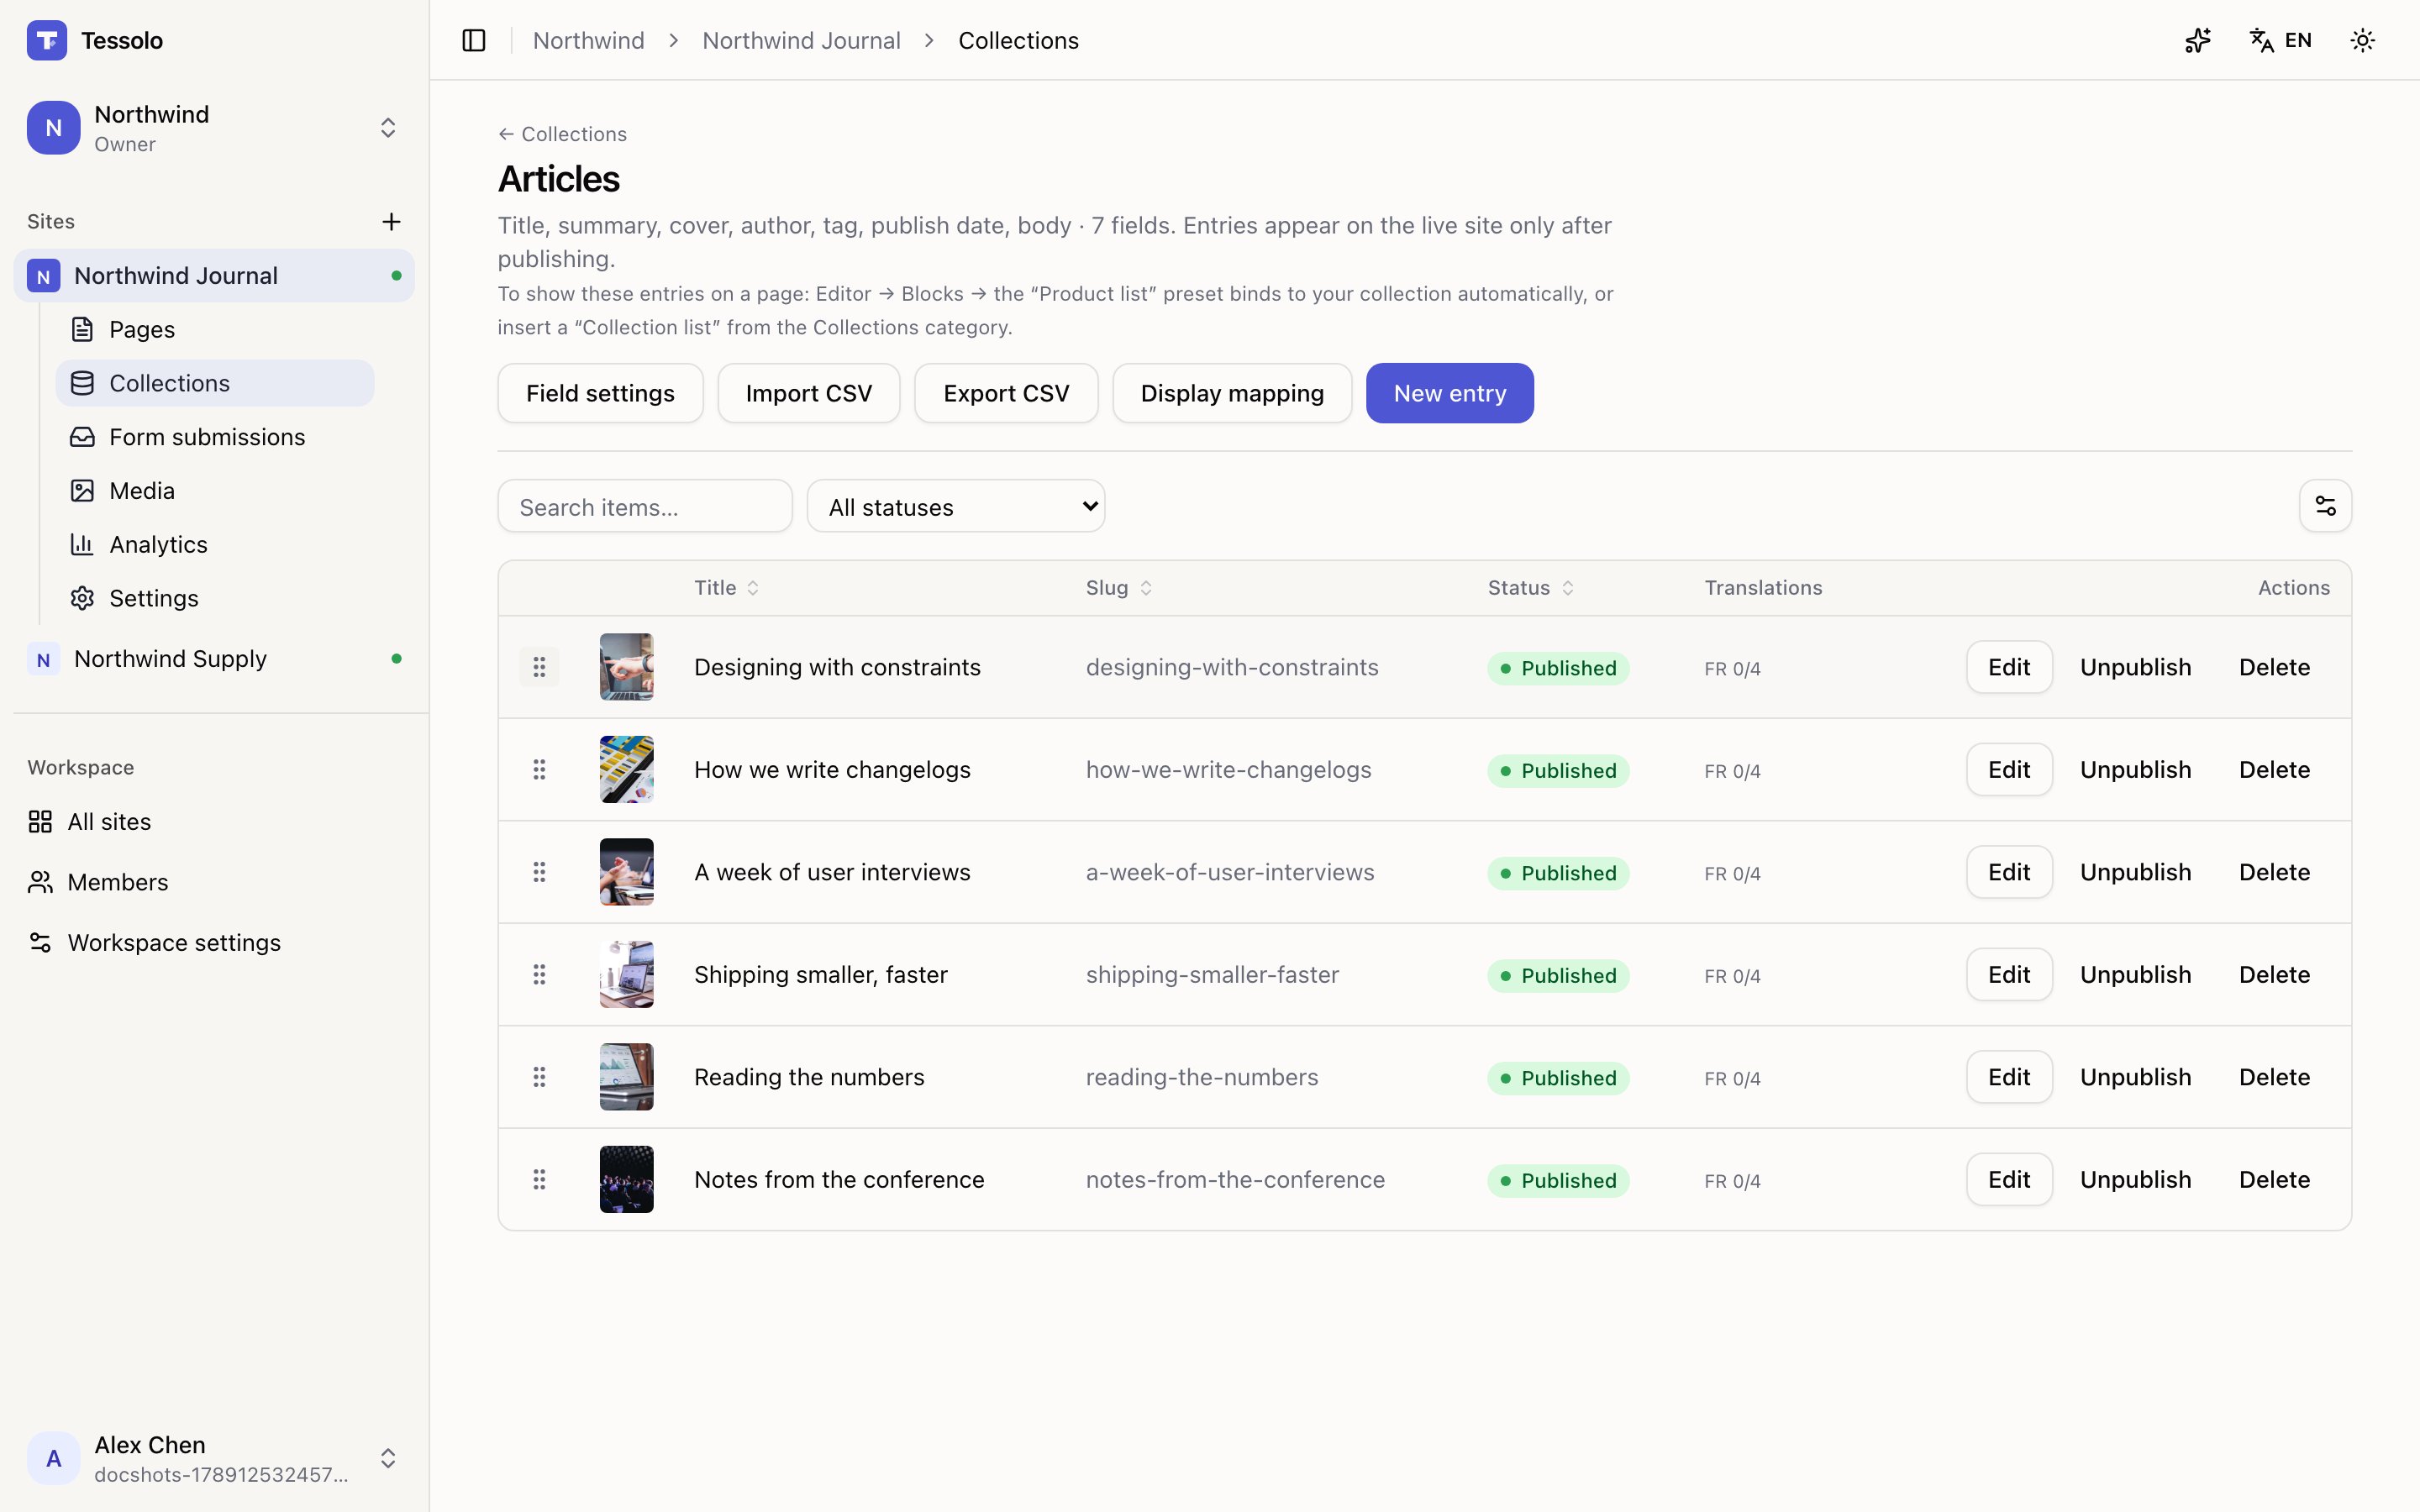Click the Search items field

pyautogui.click(x=645, y=506)
